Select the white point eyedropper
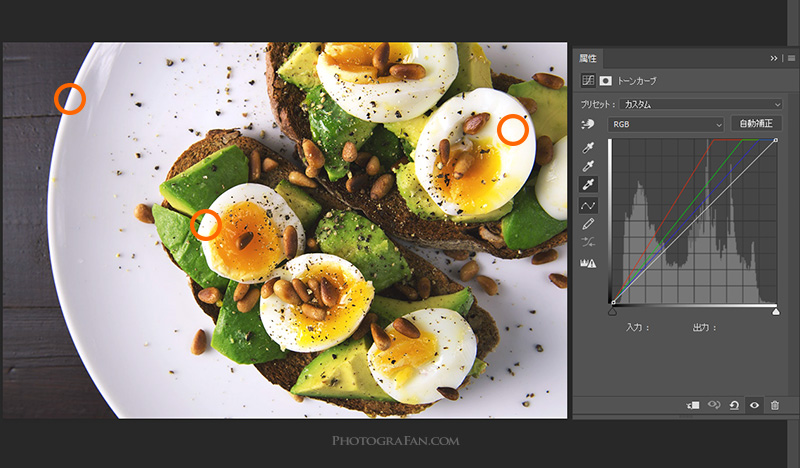The width and height of the screenshot is (800, 468). click(588, 184)
